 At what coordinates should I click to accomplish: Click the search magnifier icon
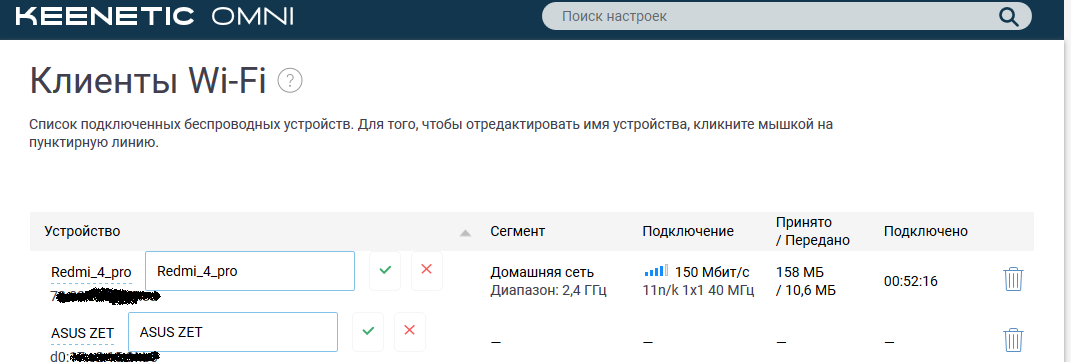[x=1008, y=16]
